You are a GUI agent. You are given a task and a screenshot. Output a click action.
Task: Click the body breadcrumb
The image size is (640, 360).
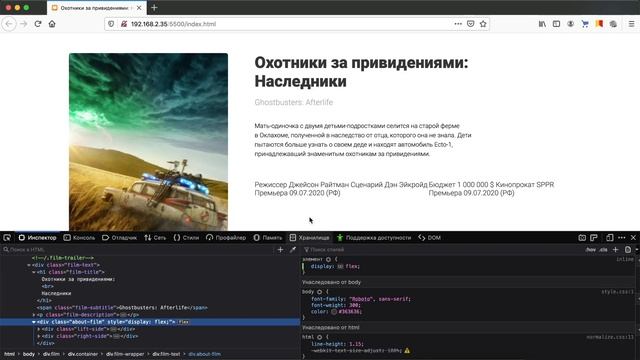pyautogui.click(x=29, y=354)
